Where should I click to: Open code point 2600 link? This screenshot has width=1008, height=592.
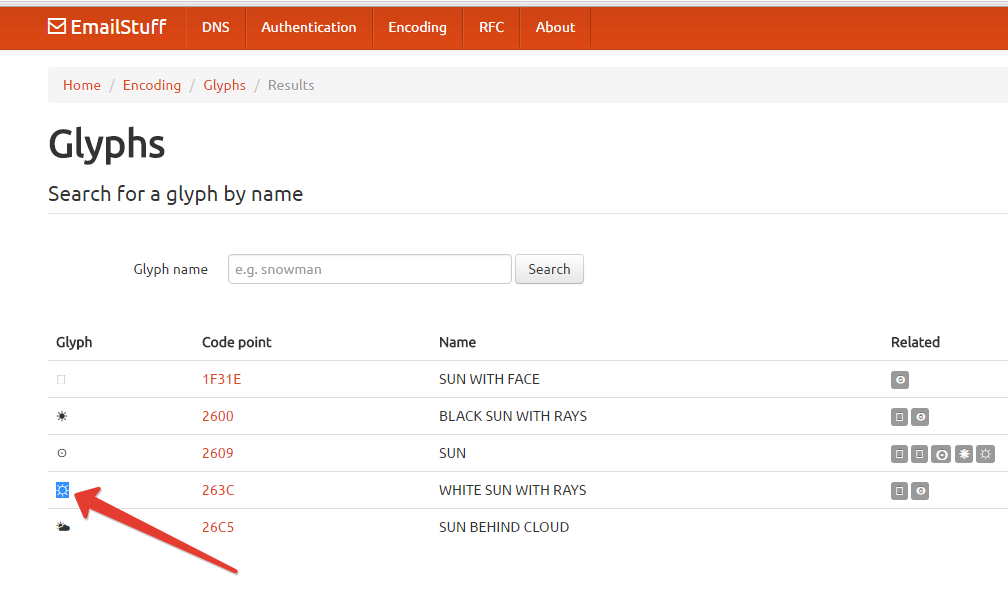coord(218,416)
